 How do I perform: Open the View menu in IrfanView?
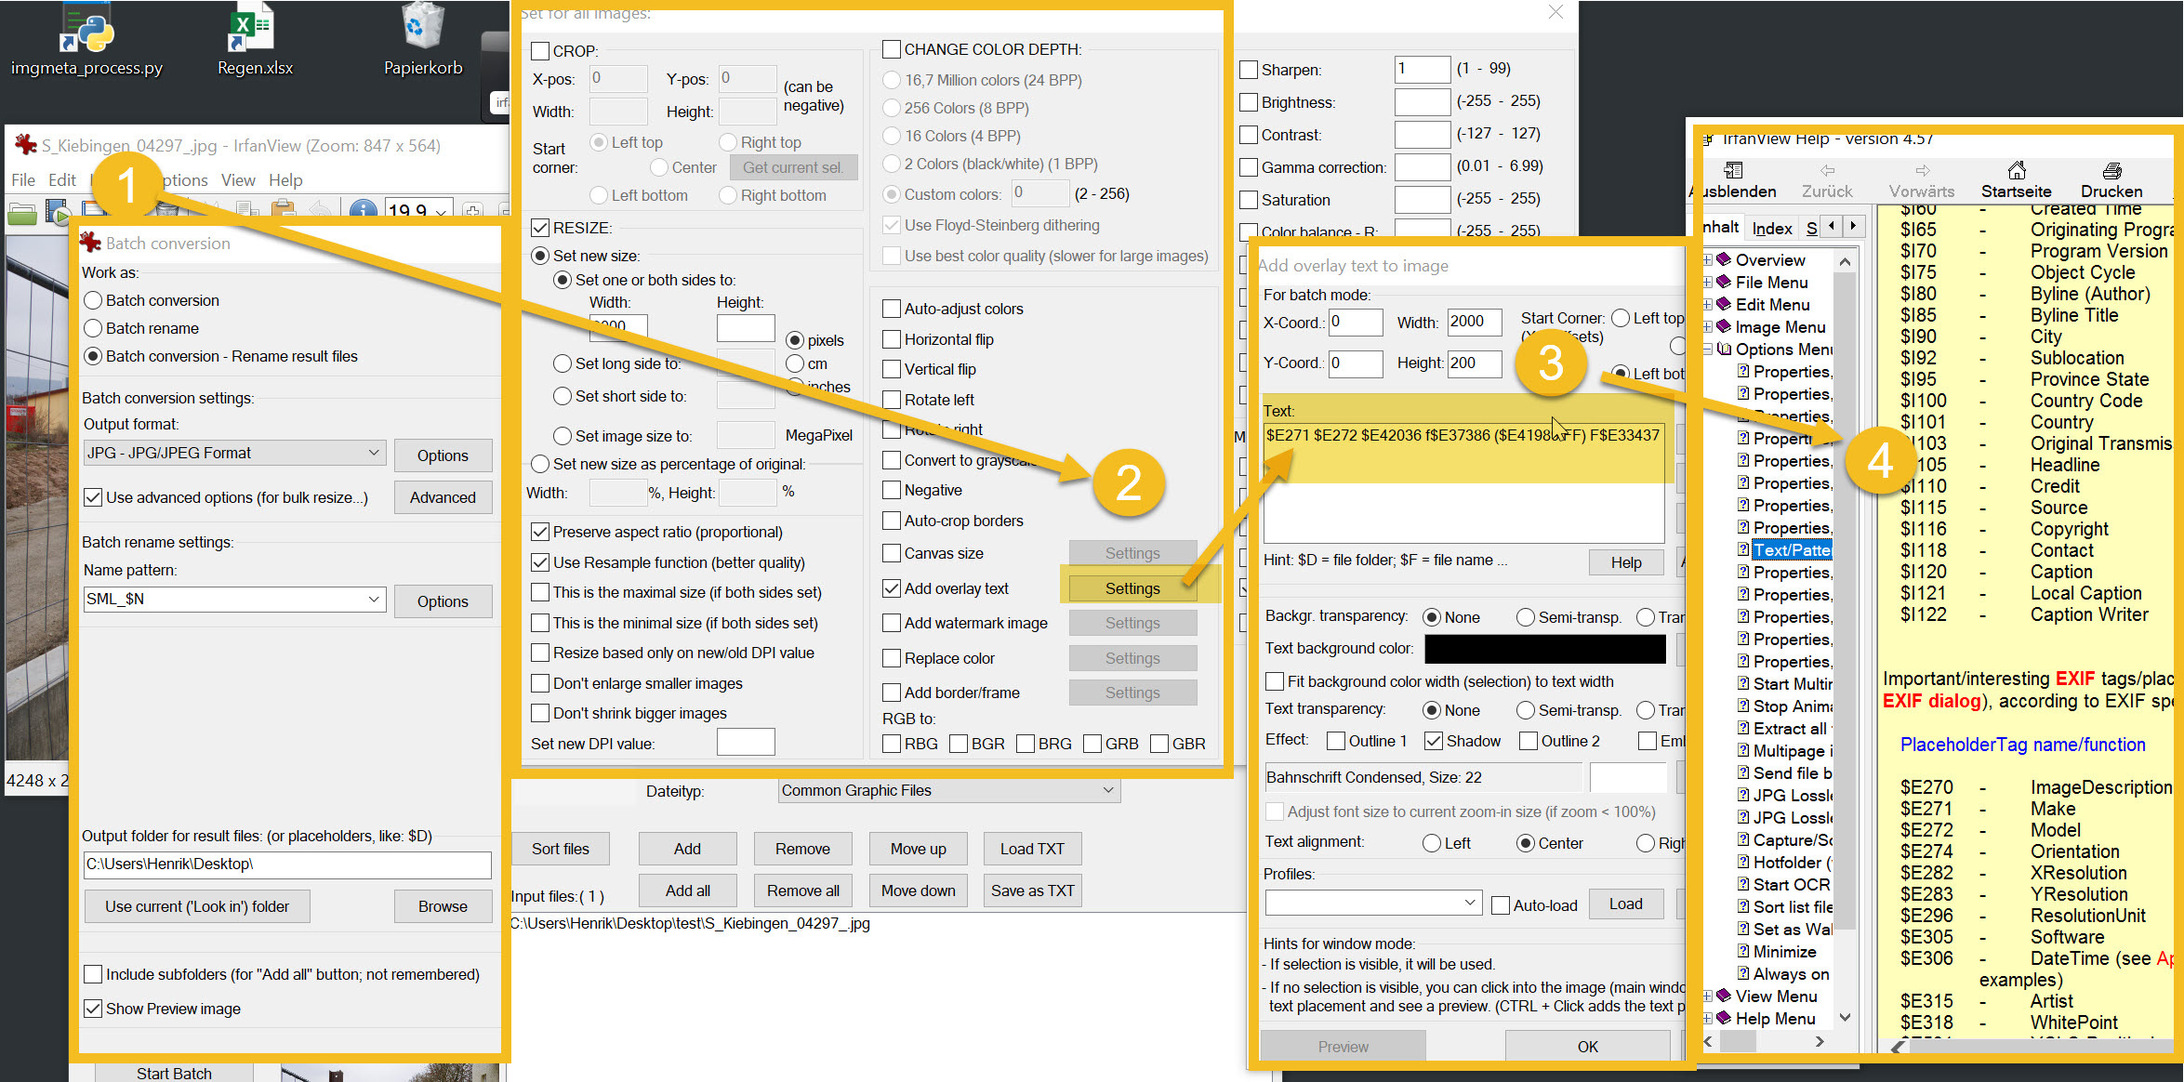[238, 180]
